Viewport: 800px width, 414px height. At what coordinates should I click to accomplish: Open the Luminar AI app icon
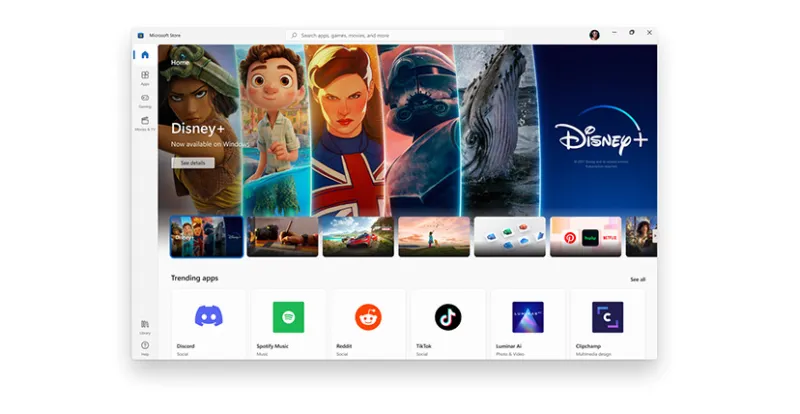(x=528, y=317)
